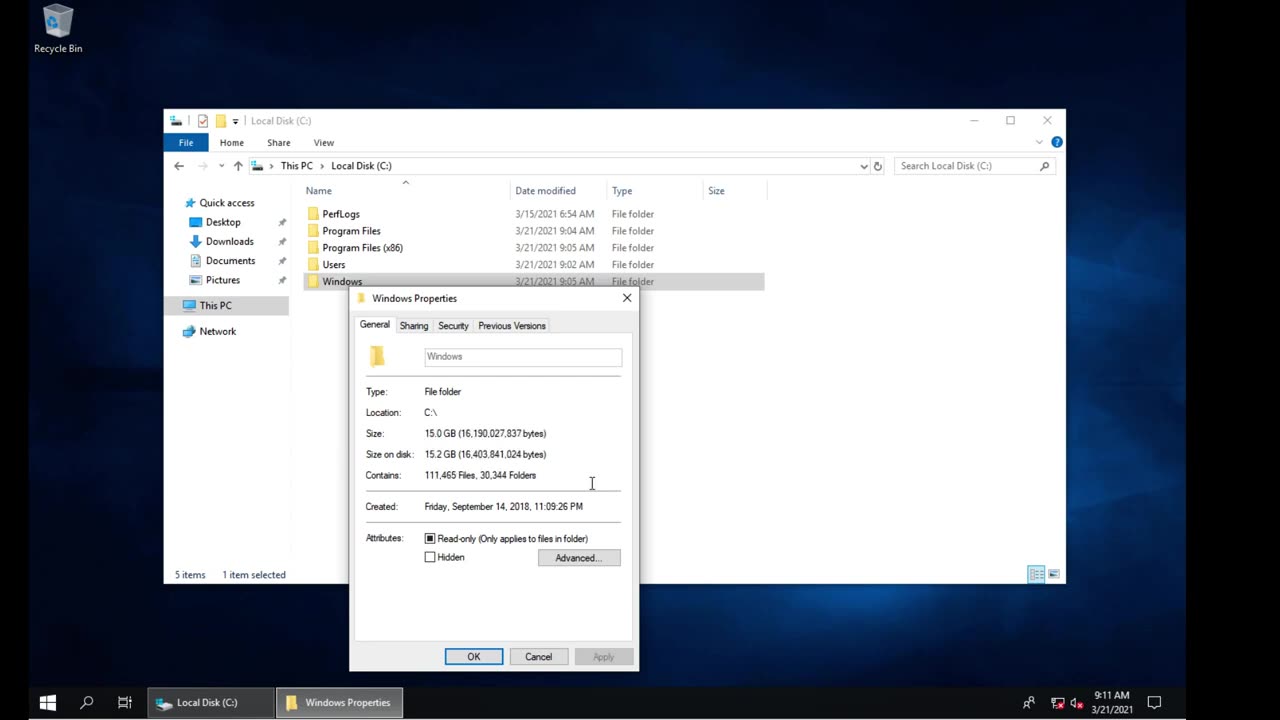This screenshot has width=1280, height=720.
Task: Open the People icon in taskbar
Action: (x=1029, y=703)
